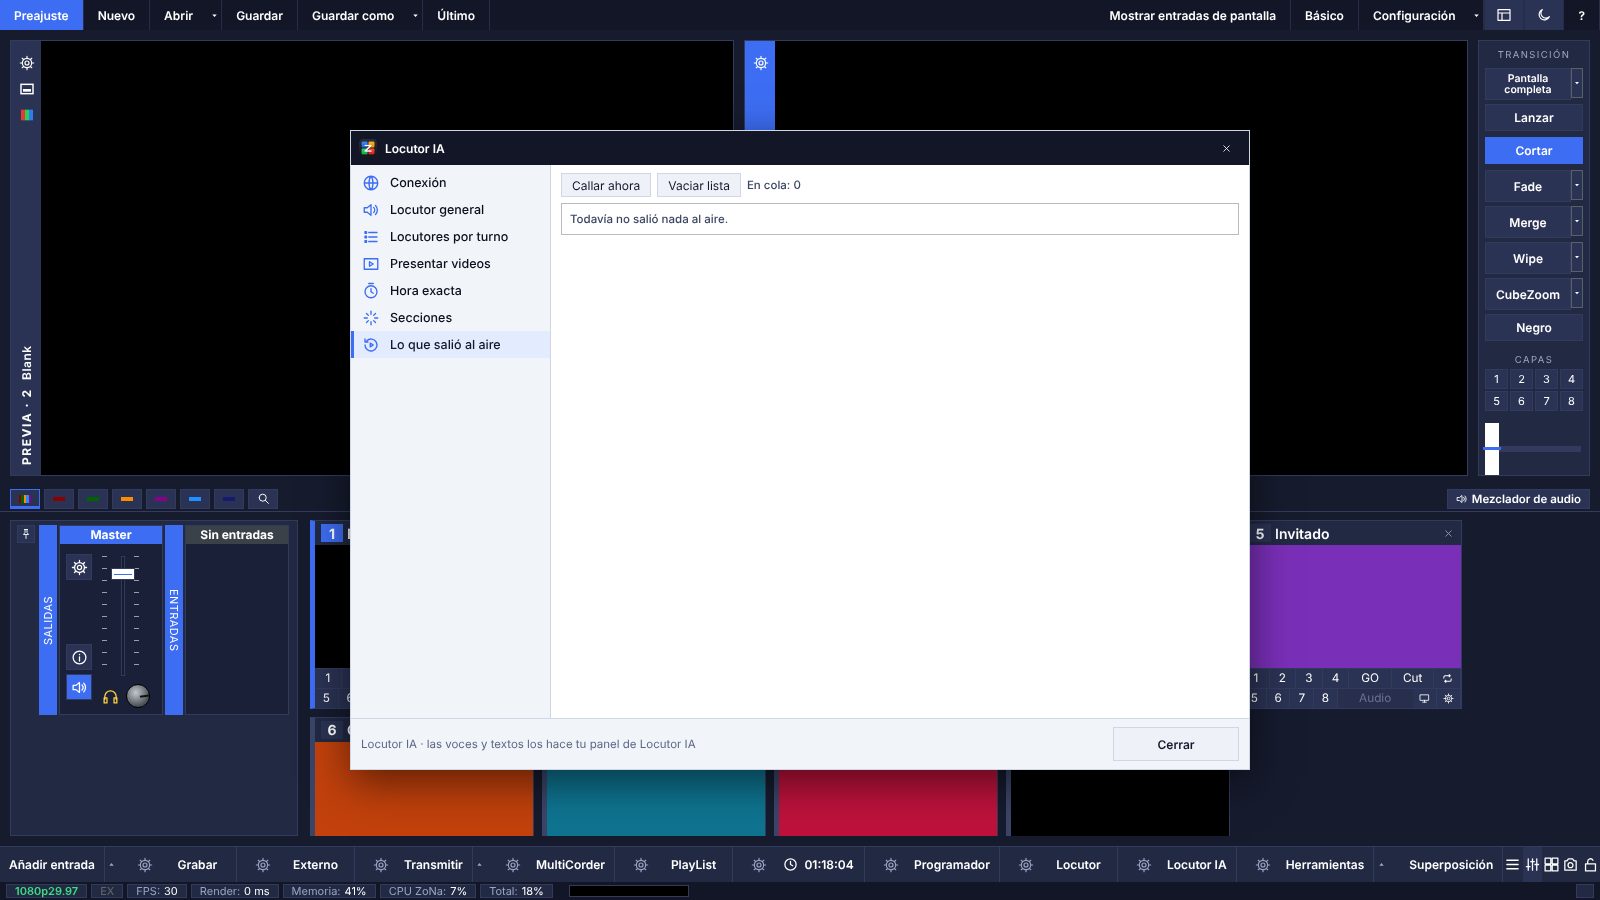
Task: Click the Vaciar lista button
Action: coord(699,185)
